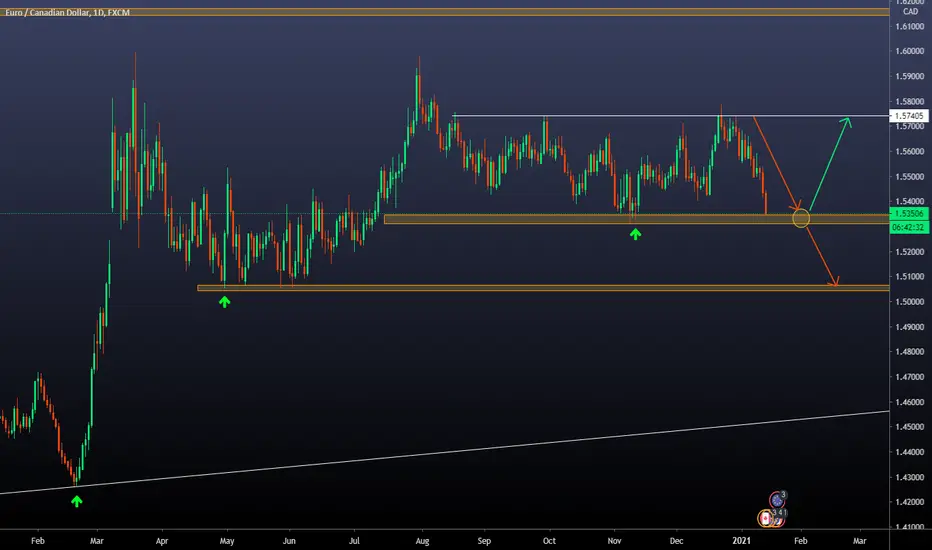This screenshot has height=550, width=932.
Task: Select the green arrow-up marker below November low
Action: tap(635, 235)
